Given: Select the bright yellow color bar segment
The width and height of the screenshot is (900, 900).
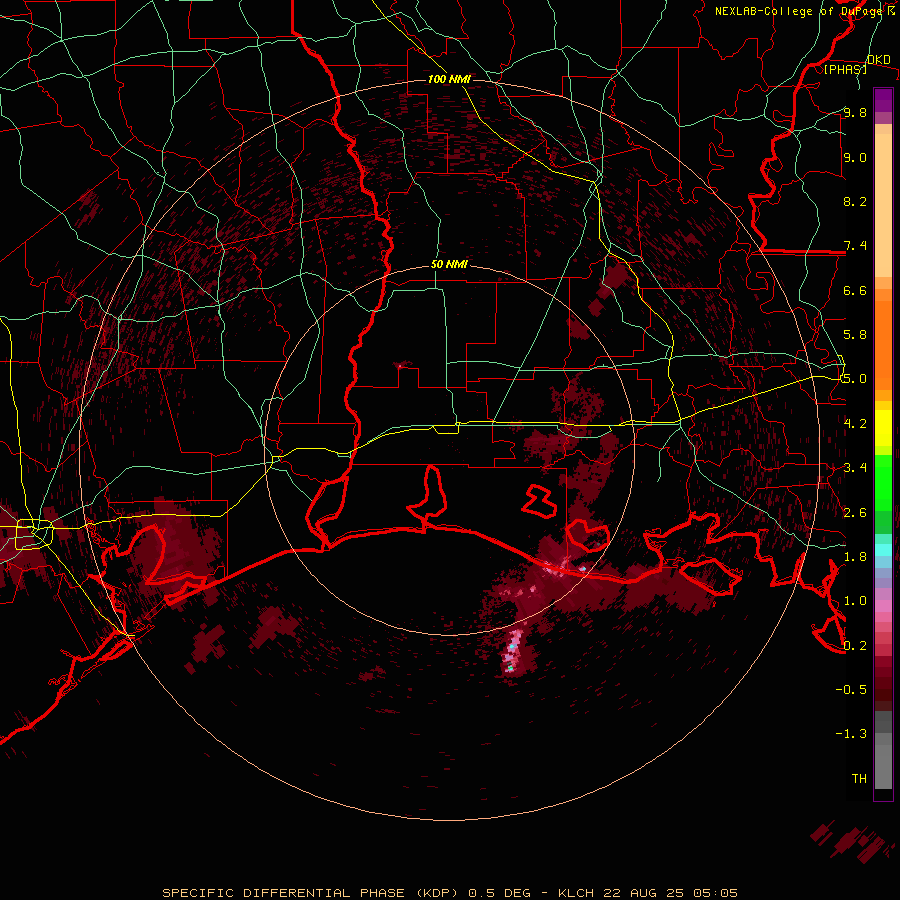Looking at the screenshot, I should point(883,428).
